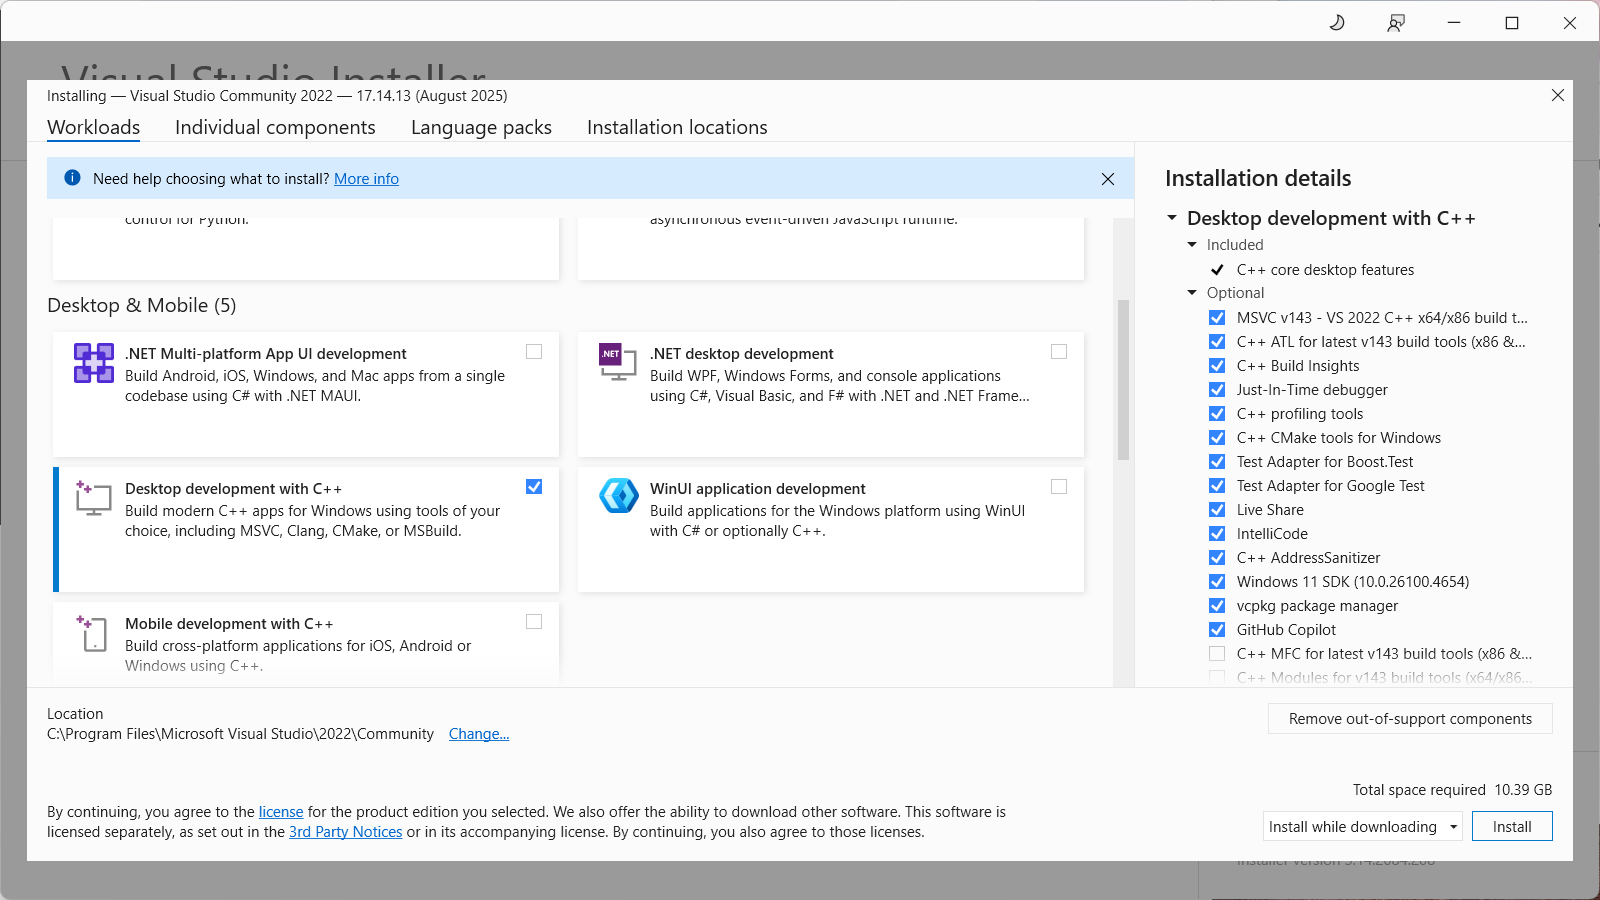The height and width of the screenshot is (900, 1600).
Task: Open the license link
Action: point(281,812)
